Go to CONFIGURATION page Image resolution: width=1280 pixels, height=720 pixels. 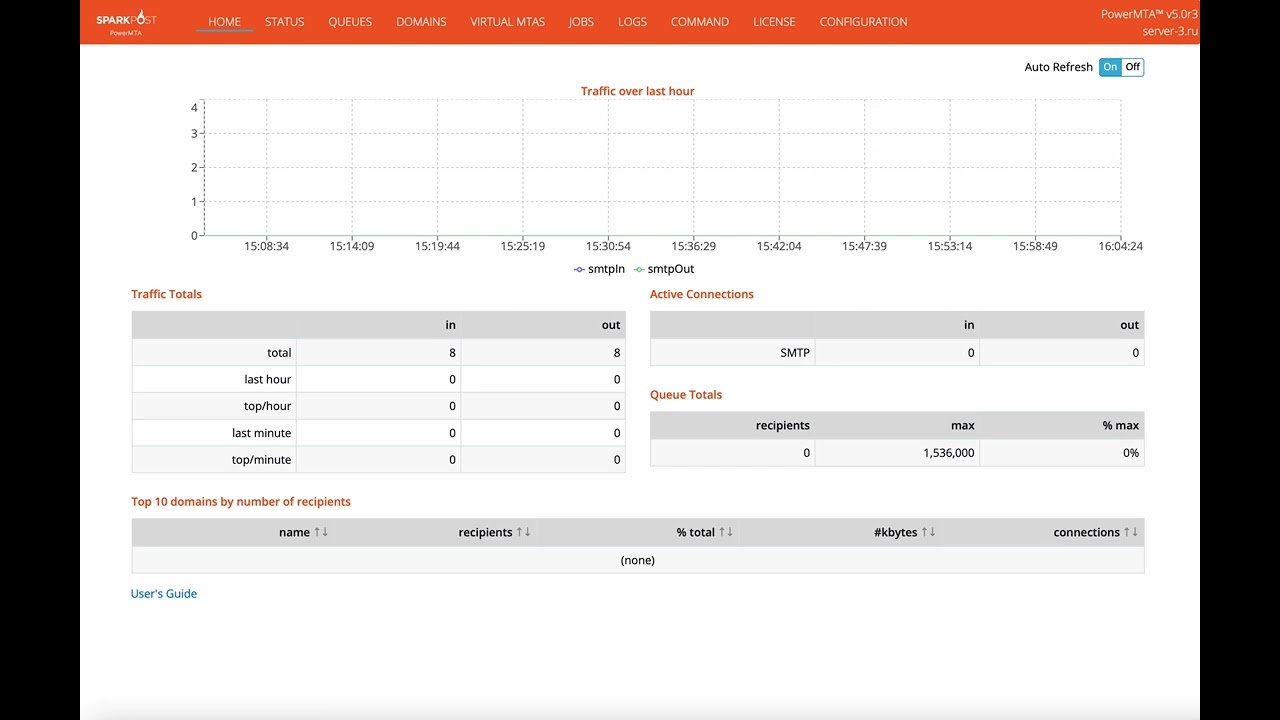click(863, 22)
